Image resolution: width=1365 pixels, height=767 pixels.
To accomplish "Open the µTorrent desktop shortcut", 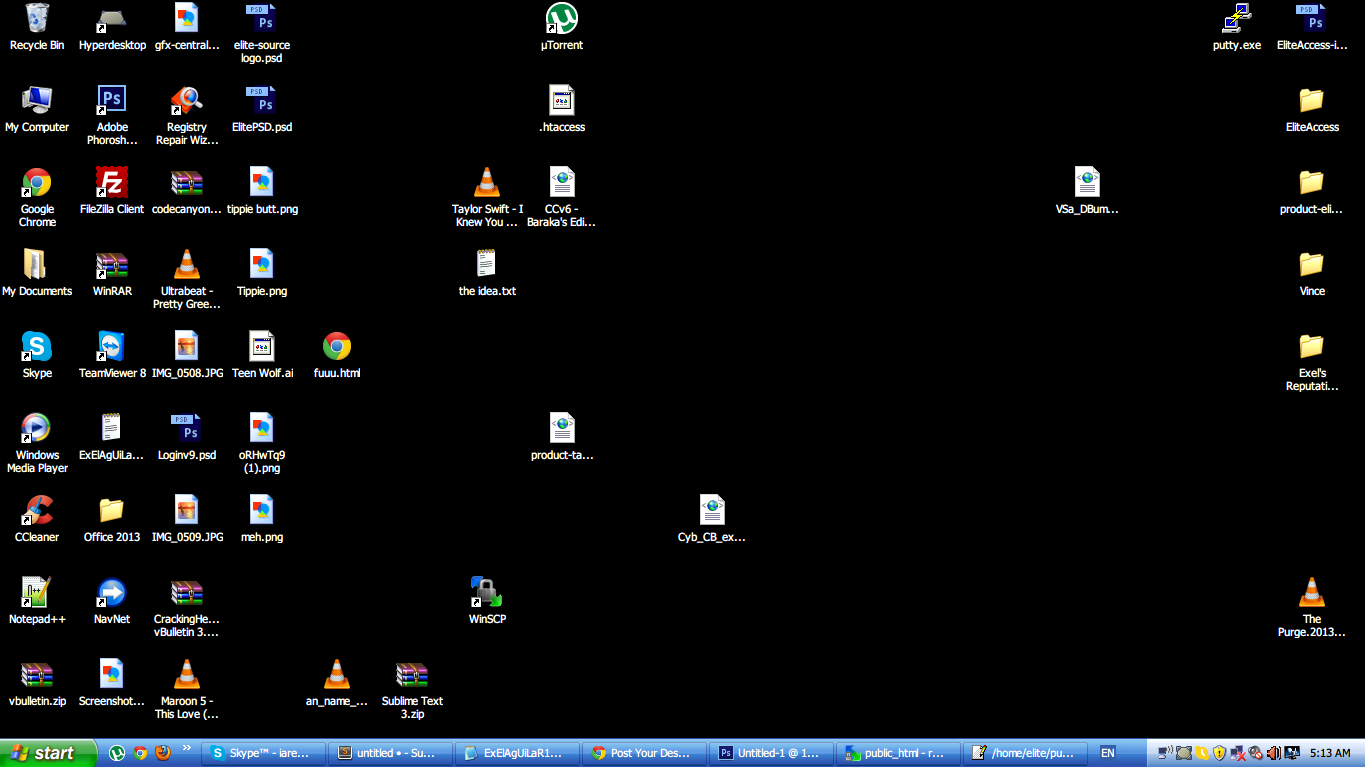I will click(562, 19).
